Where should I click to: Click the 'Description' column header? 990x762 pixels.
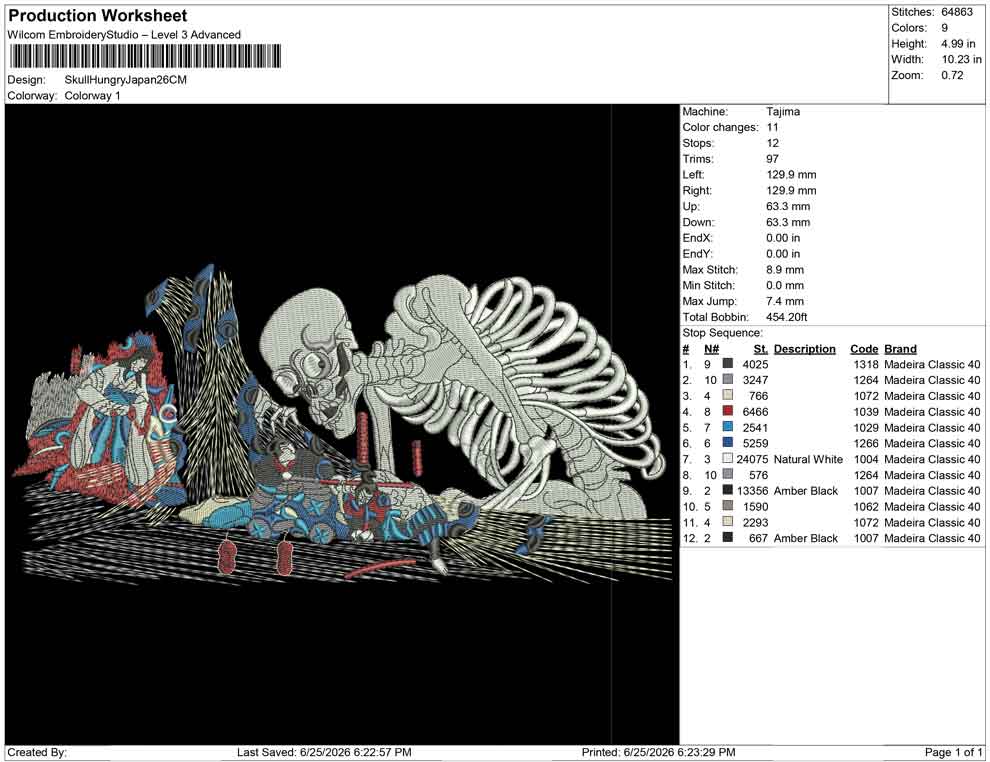tap(804, 349)
